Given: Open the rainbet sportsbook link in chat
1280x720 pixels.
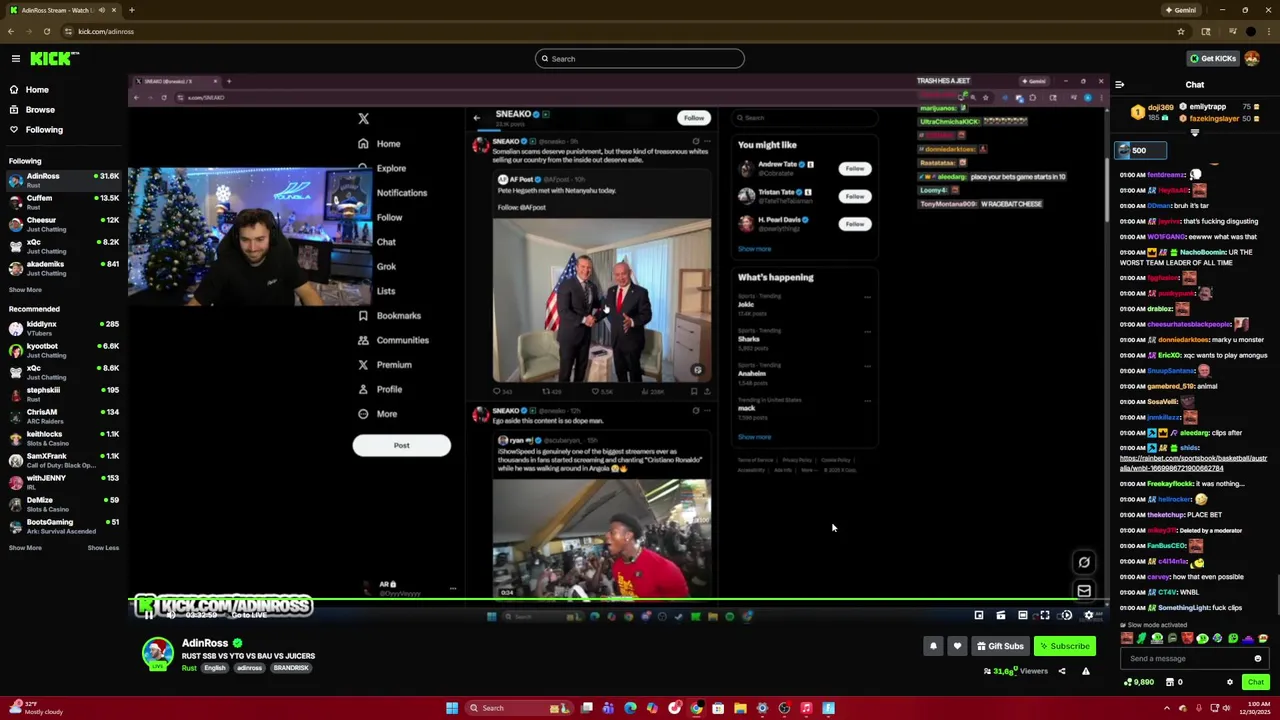Looking at the screenshot, I should pyautogui.click(x=1193, y=463).
